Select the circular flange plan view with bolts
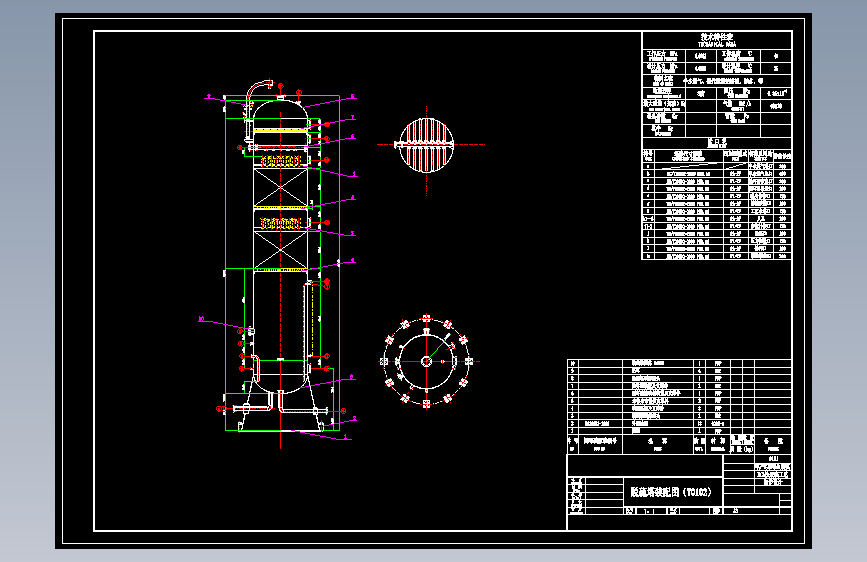 (426, 361)
